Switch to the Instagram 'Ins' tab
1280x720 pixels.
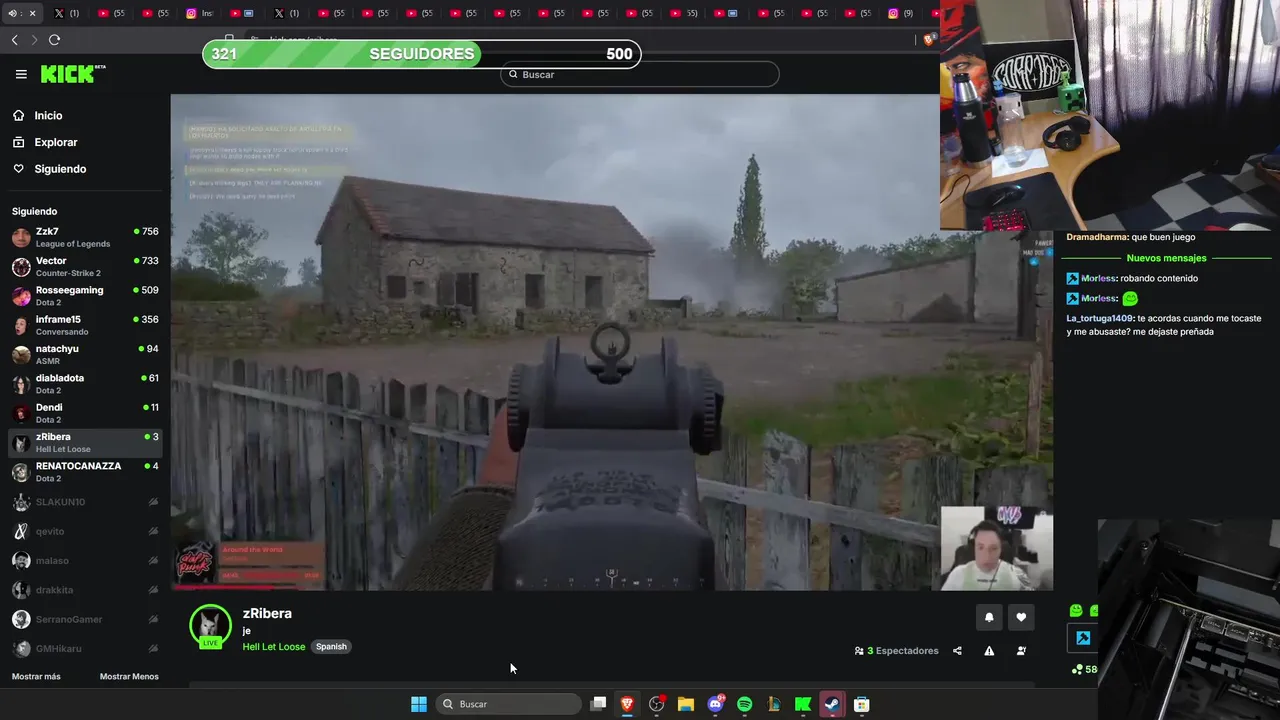(200, 13)
